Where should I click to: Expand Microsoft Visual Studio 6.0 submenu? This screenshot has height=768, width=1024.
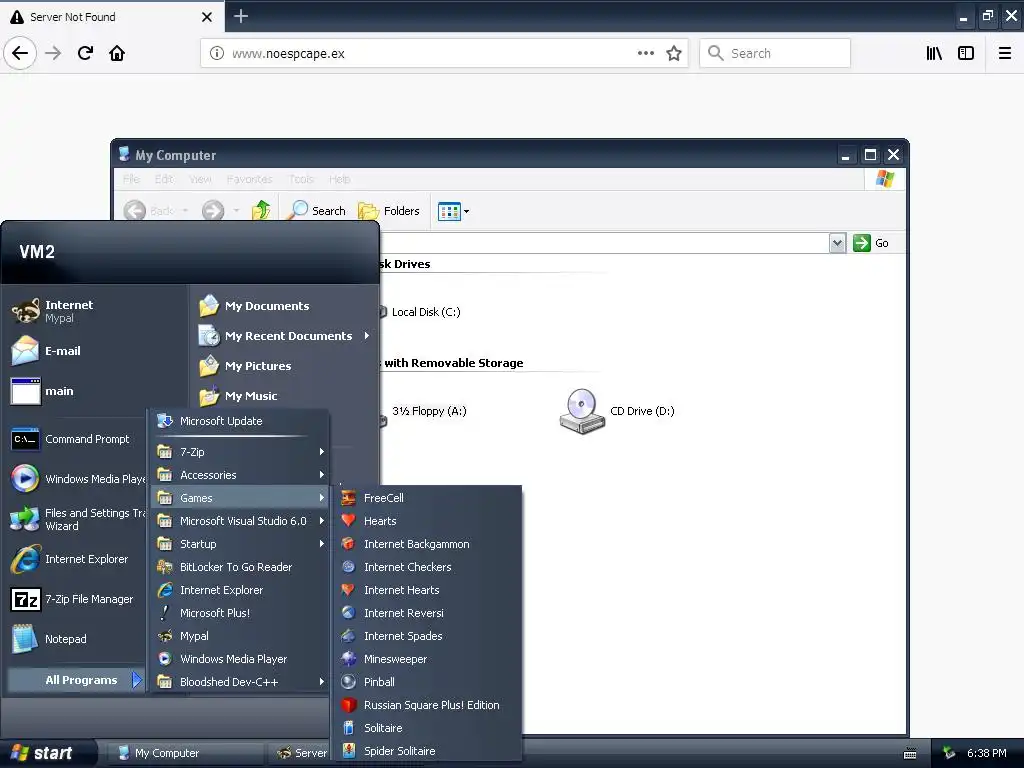point(240,520)
